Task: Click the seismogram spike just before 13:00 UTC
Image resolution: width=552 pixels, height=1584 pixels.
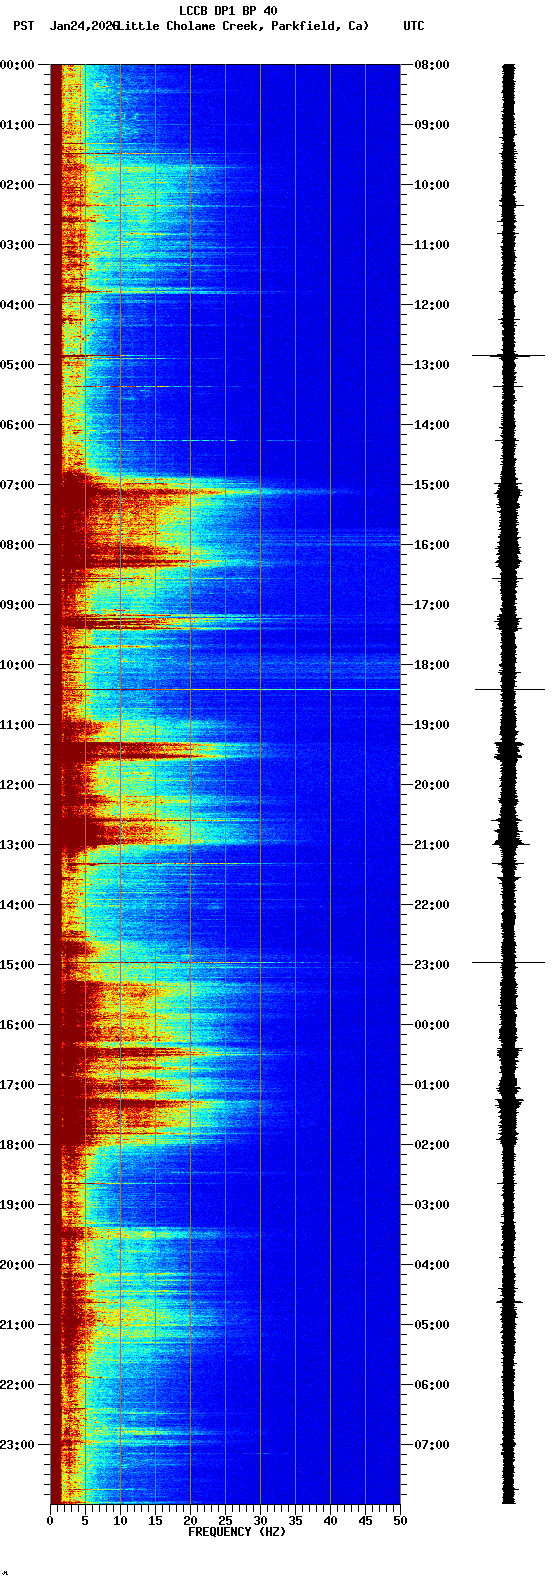Action: pos(509,355)
